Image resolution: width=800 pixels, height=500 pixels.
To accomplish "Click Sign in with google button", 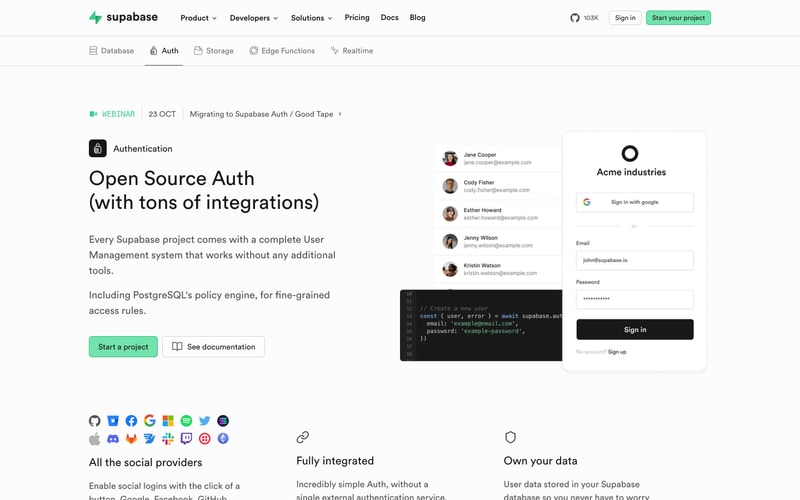I will [635, 202].
